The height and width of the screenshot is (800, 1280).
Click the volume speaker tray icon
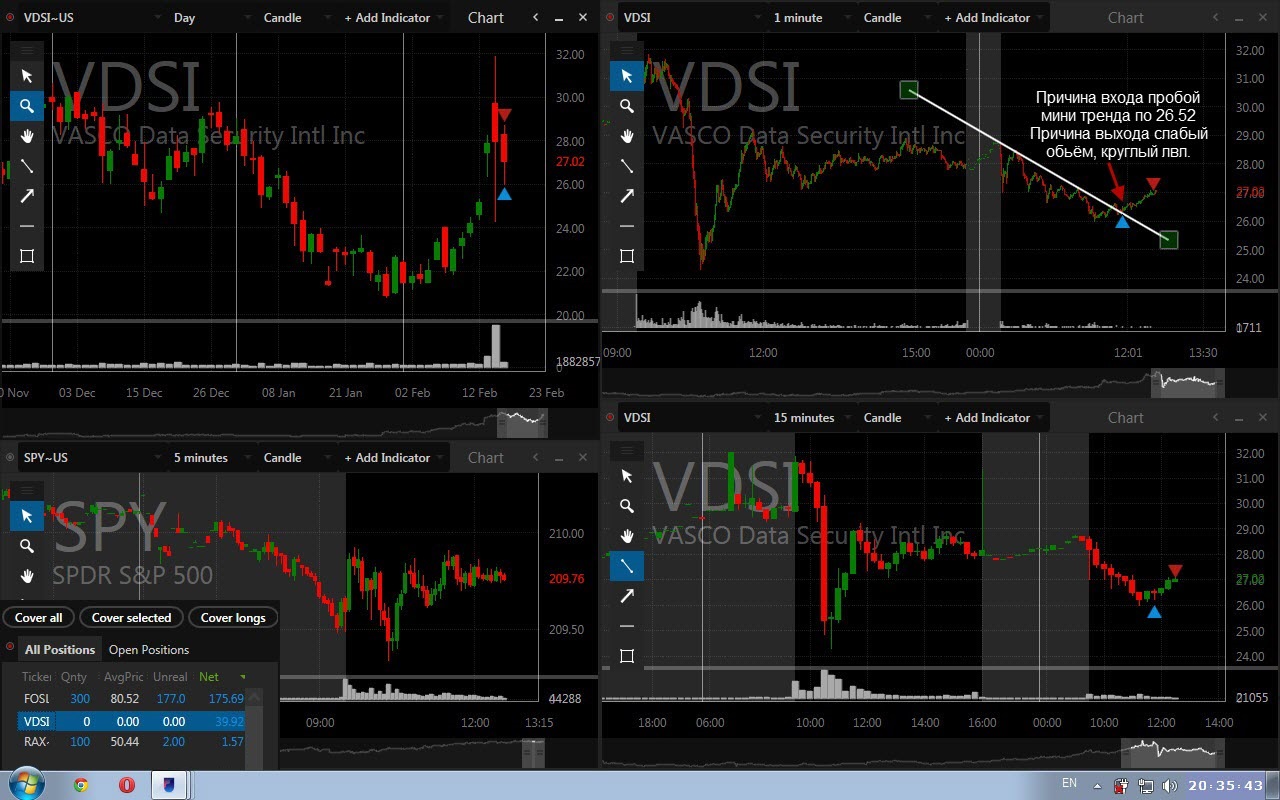point(1170,786)
